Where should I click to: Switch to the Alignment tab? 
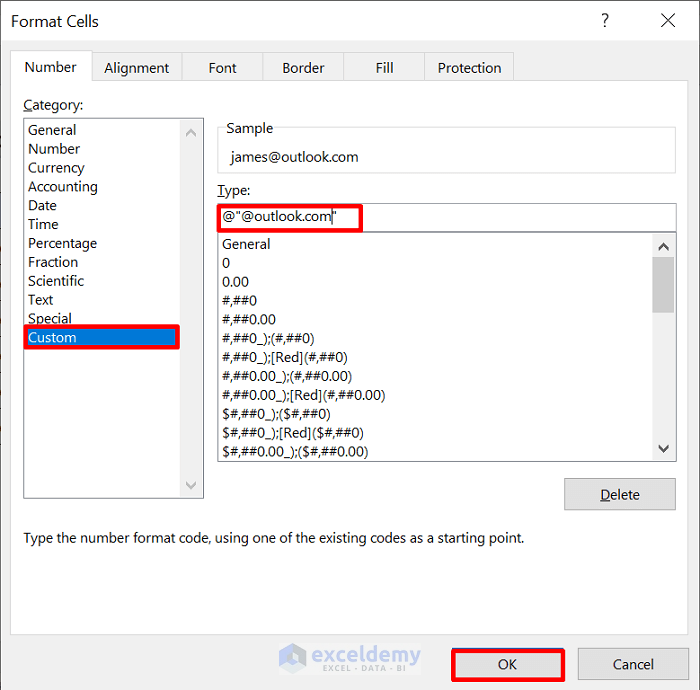click(136, 68)
